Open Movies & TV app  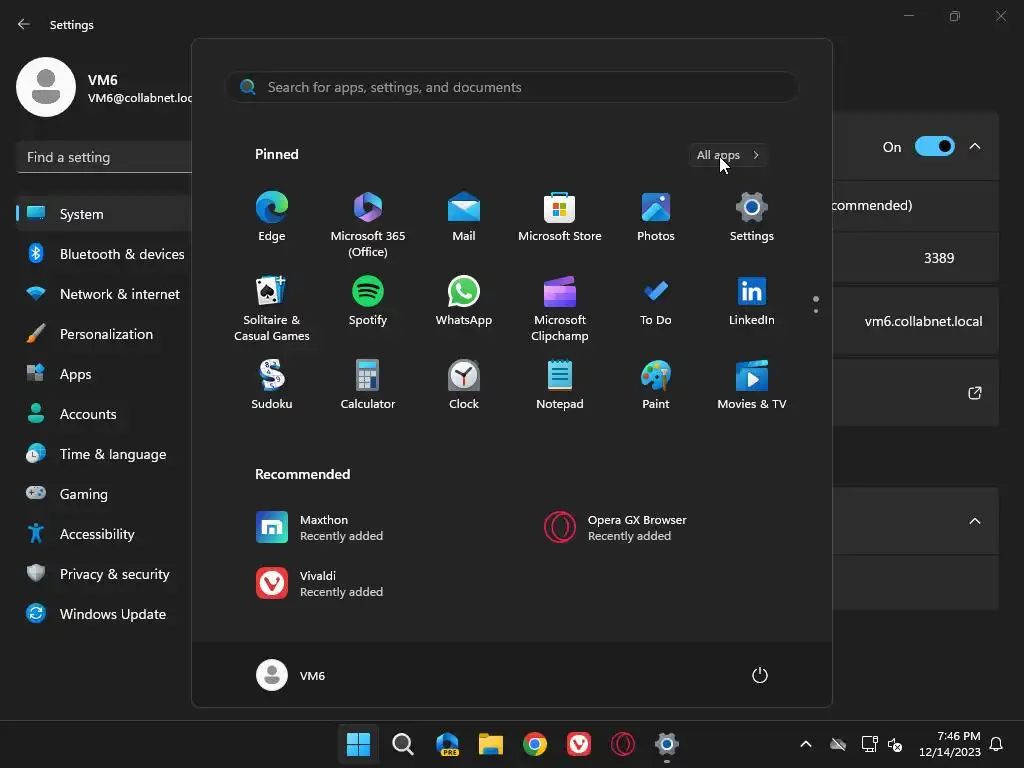point(752,385)
